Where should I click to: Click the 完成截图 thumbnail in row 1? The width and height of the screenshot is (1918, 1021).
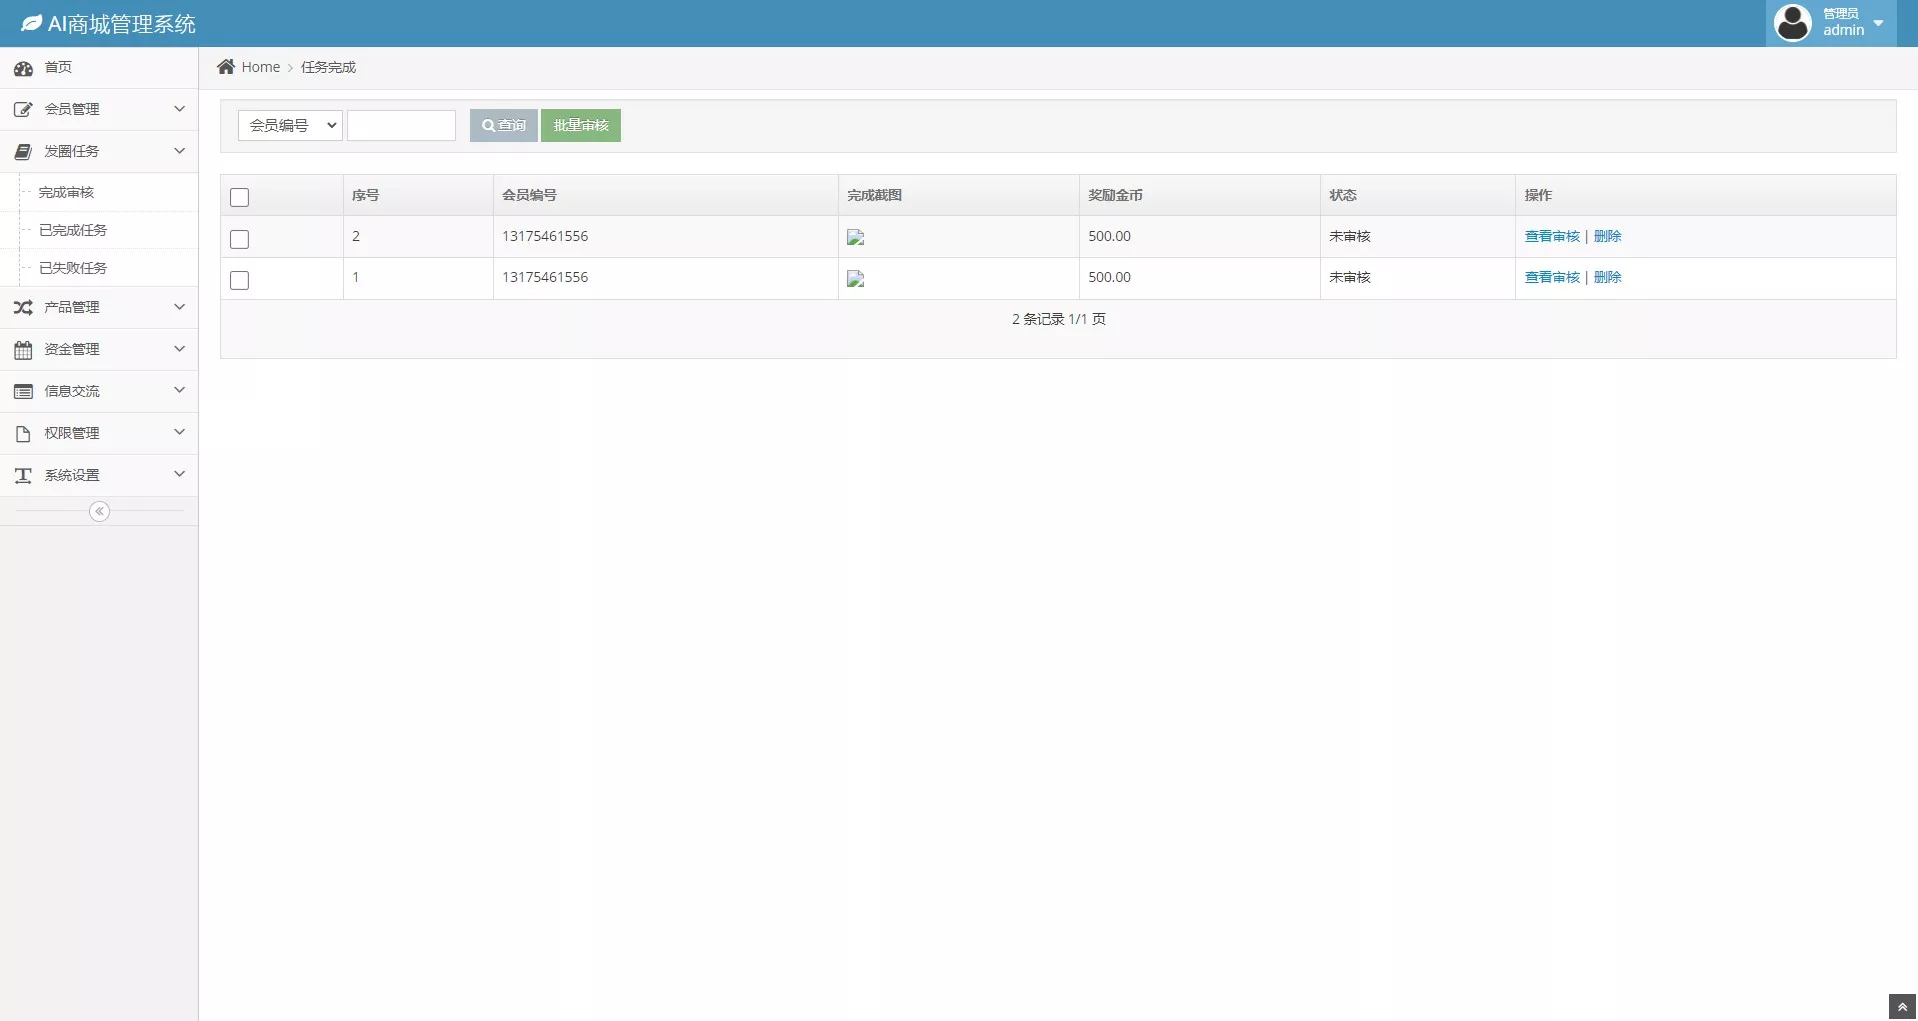point(855,279)
